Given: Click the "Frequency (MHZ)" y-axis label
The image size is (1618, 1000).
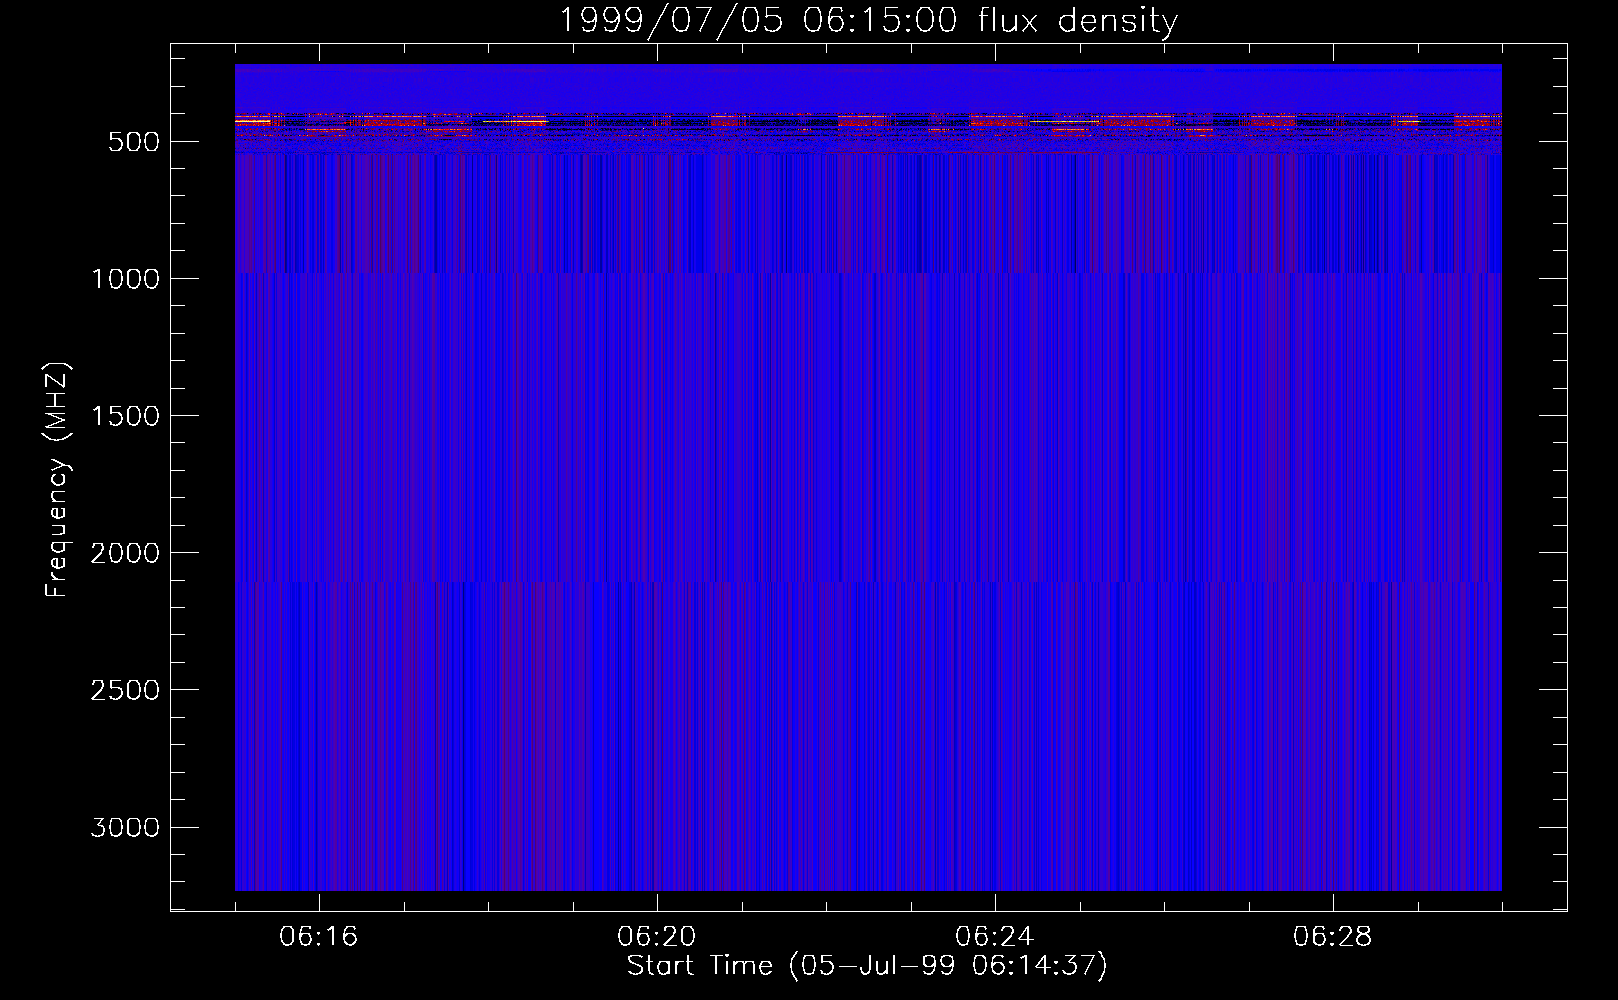Looking at the screenshot, I should point(58,480).
